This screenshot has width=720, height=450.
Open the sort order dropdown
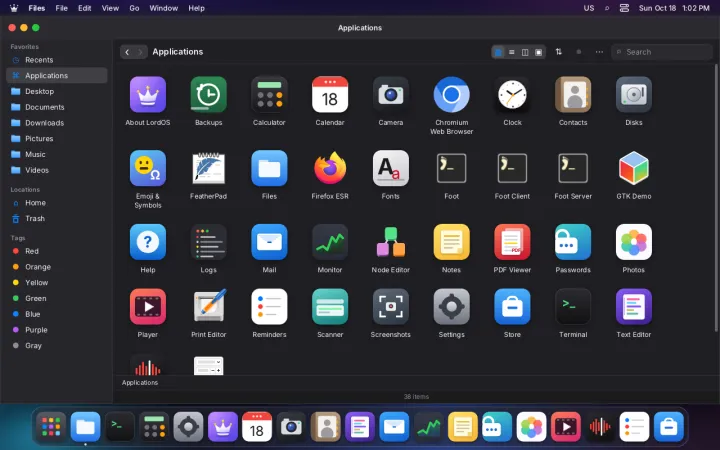click(x=558, y=52)
